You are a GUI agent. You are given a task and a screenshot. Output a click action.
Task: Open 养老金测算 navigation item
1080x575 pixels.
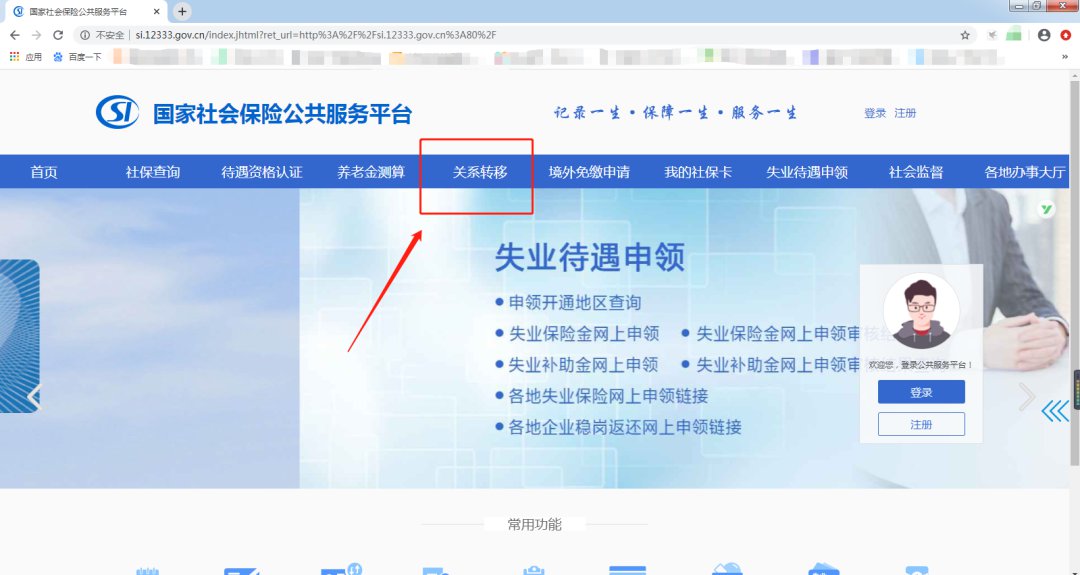[371, 172]
